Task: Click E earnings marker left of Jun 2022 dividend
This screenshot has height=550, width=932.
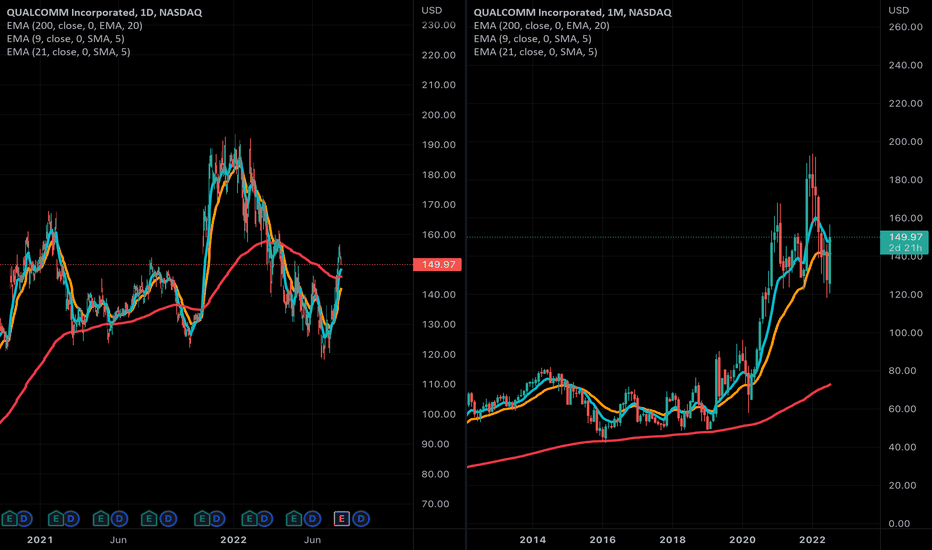Action: [x=294, y=519]
